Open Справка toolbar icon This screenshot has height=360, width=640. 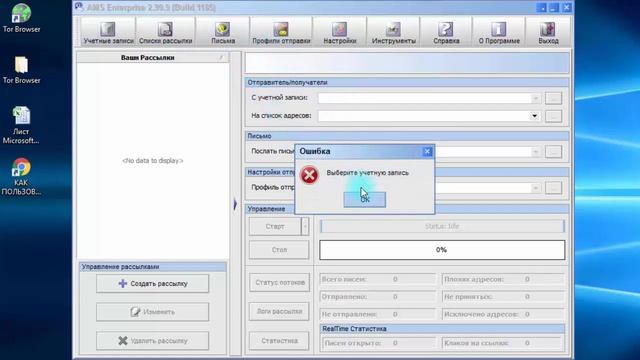click(446, 32)
